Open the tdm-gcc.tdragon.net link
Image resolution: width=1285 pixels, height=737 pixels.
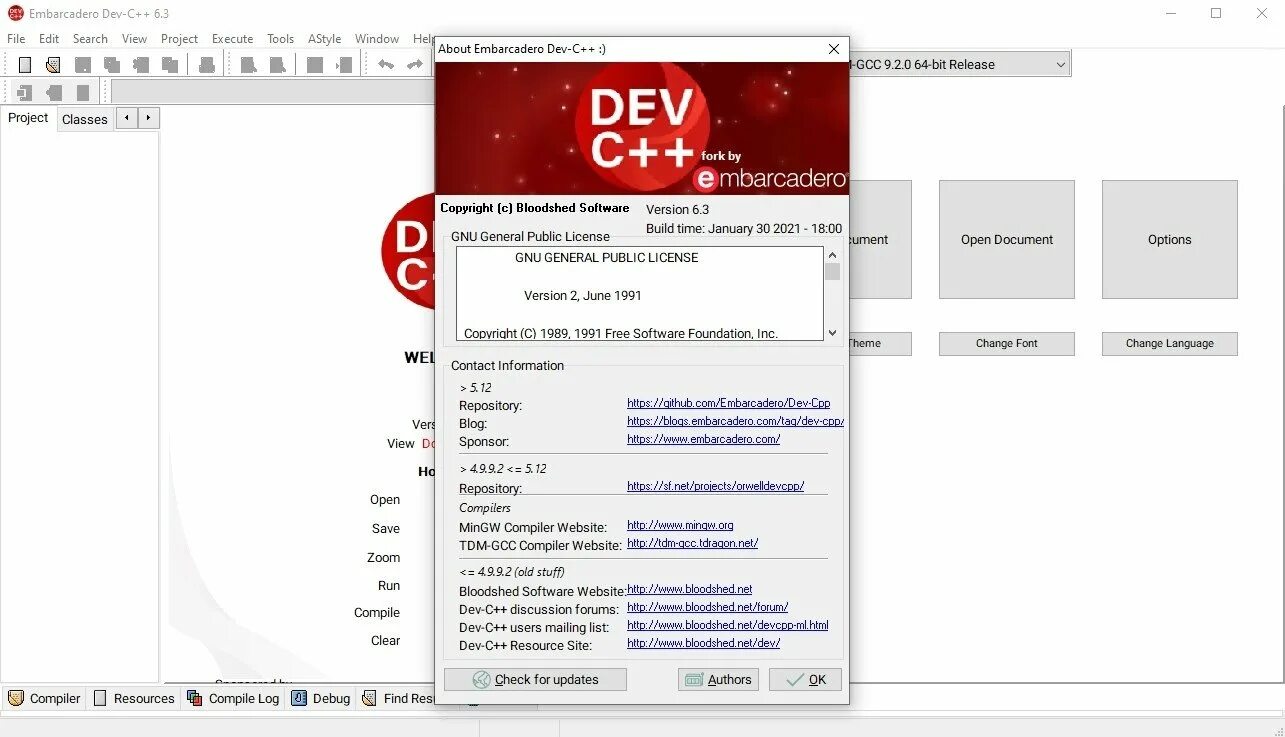[692, 543]
